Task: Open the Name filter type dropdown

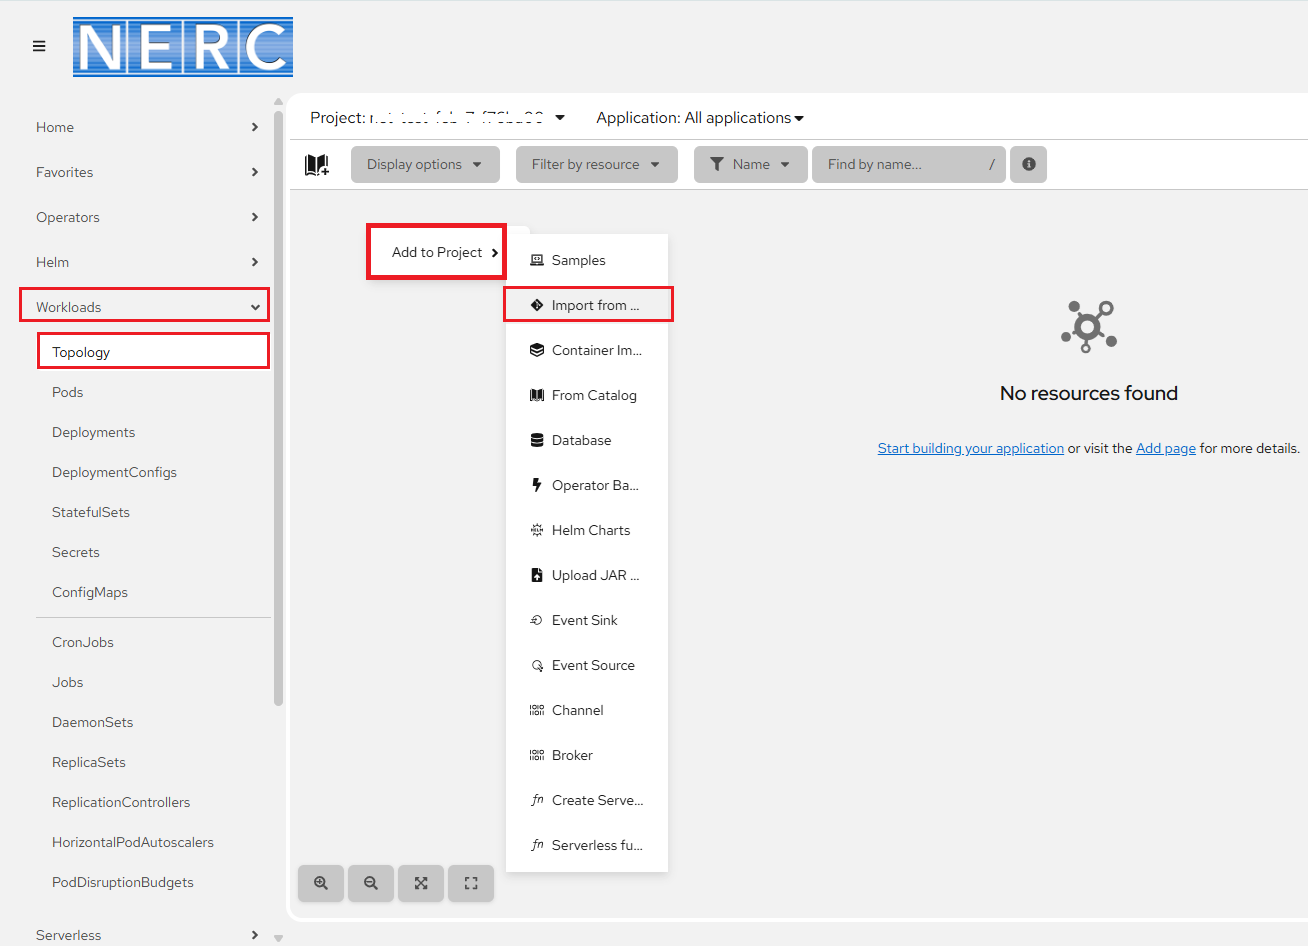Action: pyautogui.click(x=750, y=164)
